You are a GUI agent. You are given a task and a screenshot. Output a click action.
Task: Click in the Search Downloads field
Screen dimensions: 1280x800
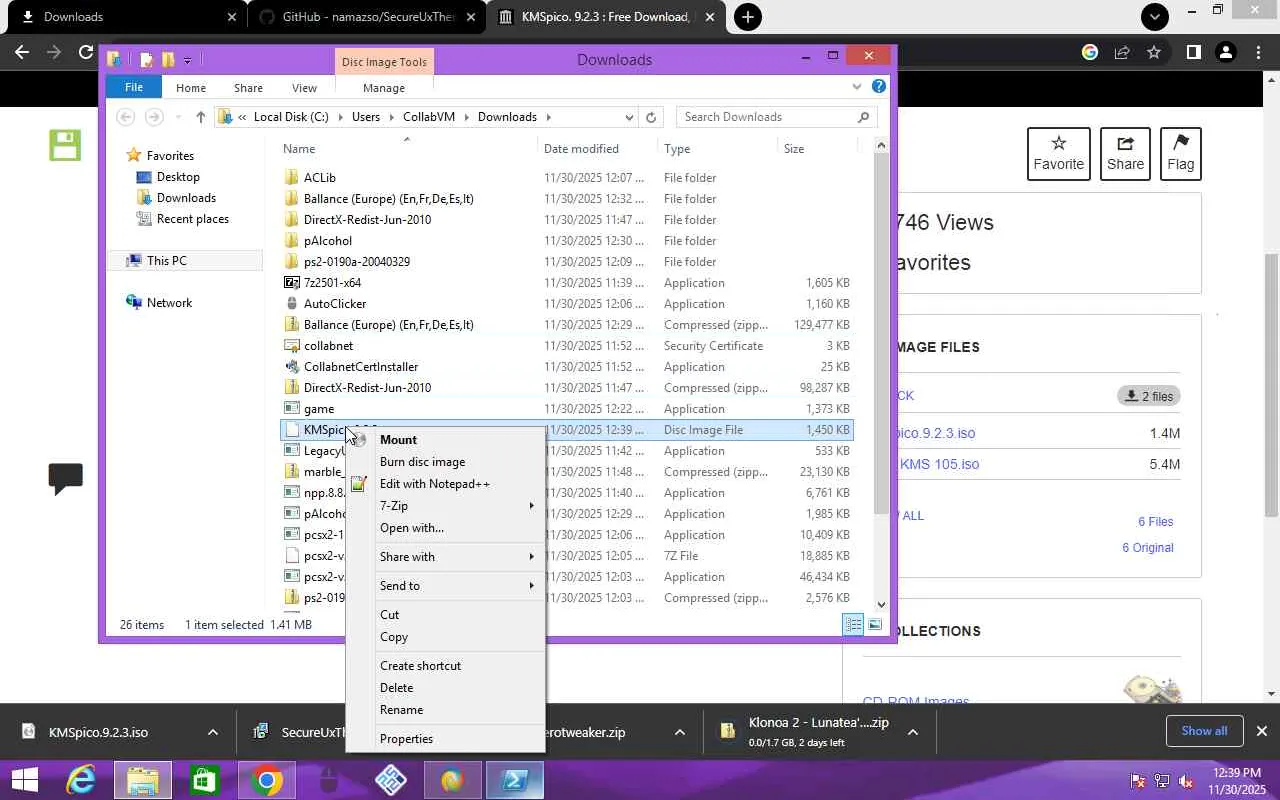[x=766, y=117]
